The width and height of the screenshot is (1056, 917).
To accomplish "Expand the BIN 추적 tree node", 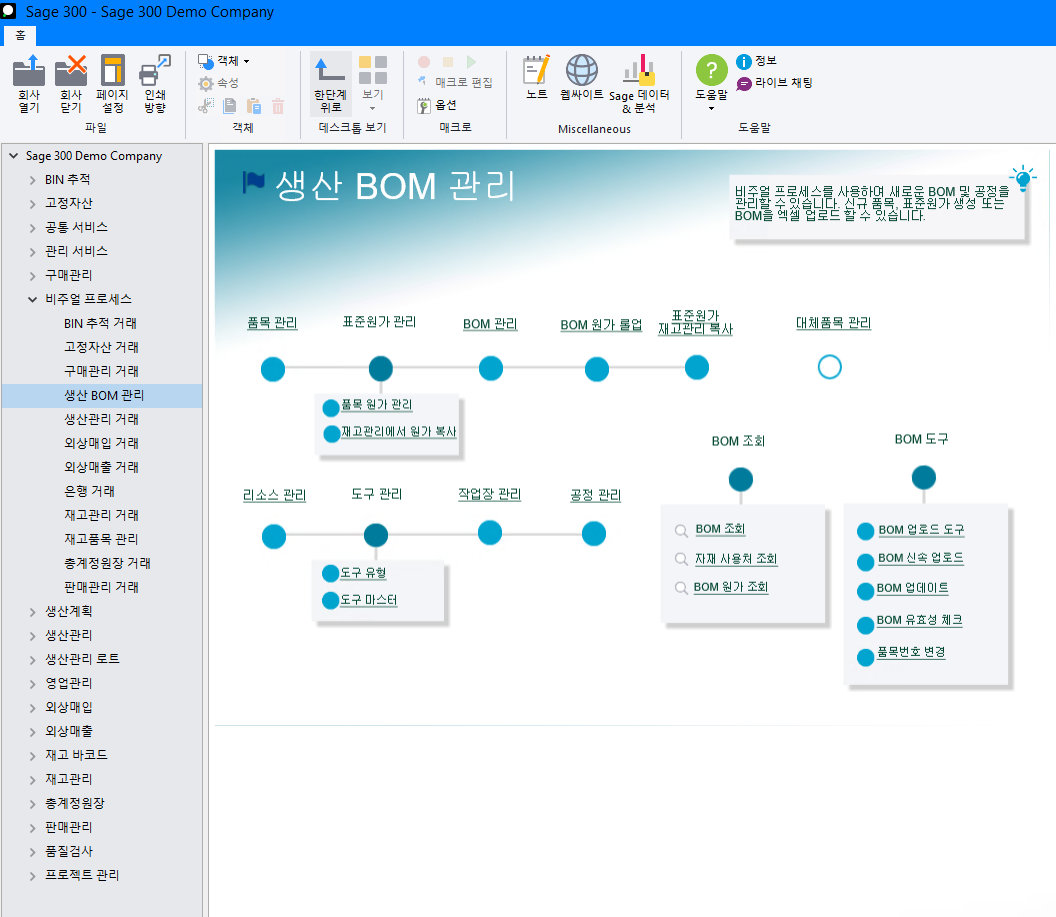I will pyautogui.click(x=32, y=180).
